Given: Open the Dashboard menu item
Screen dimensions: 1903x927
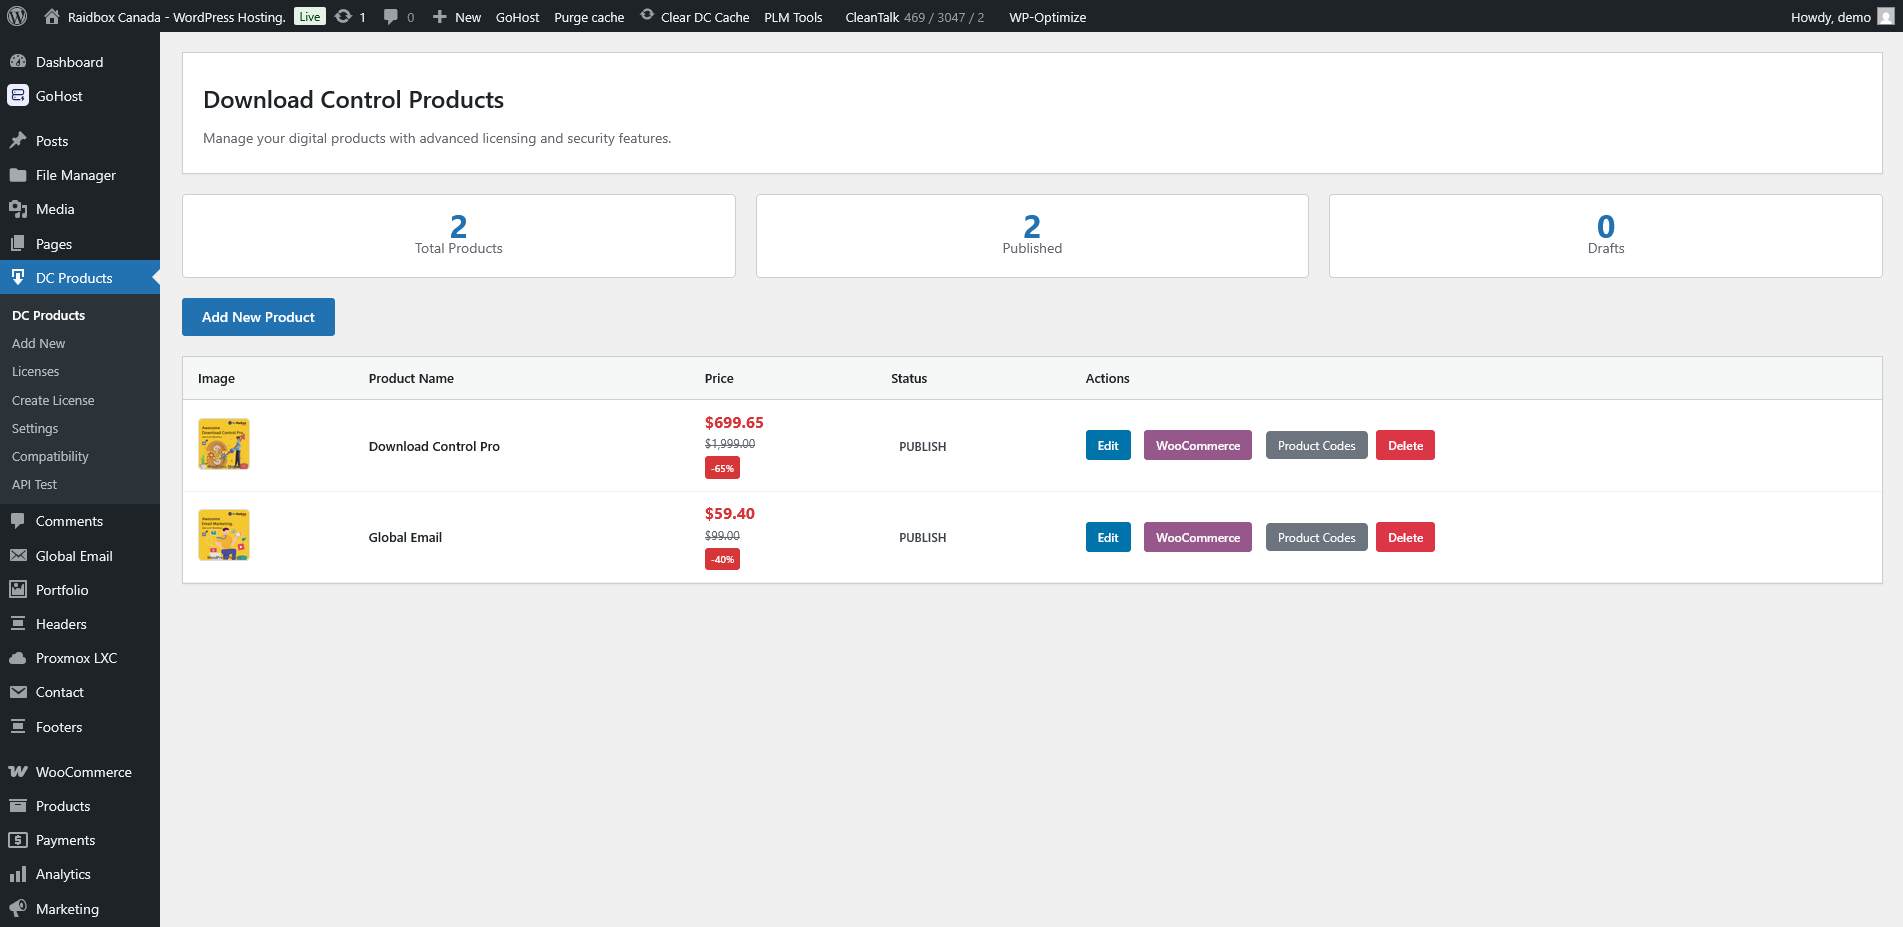Looking at the screenshot, I should coord(80,61).
